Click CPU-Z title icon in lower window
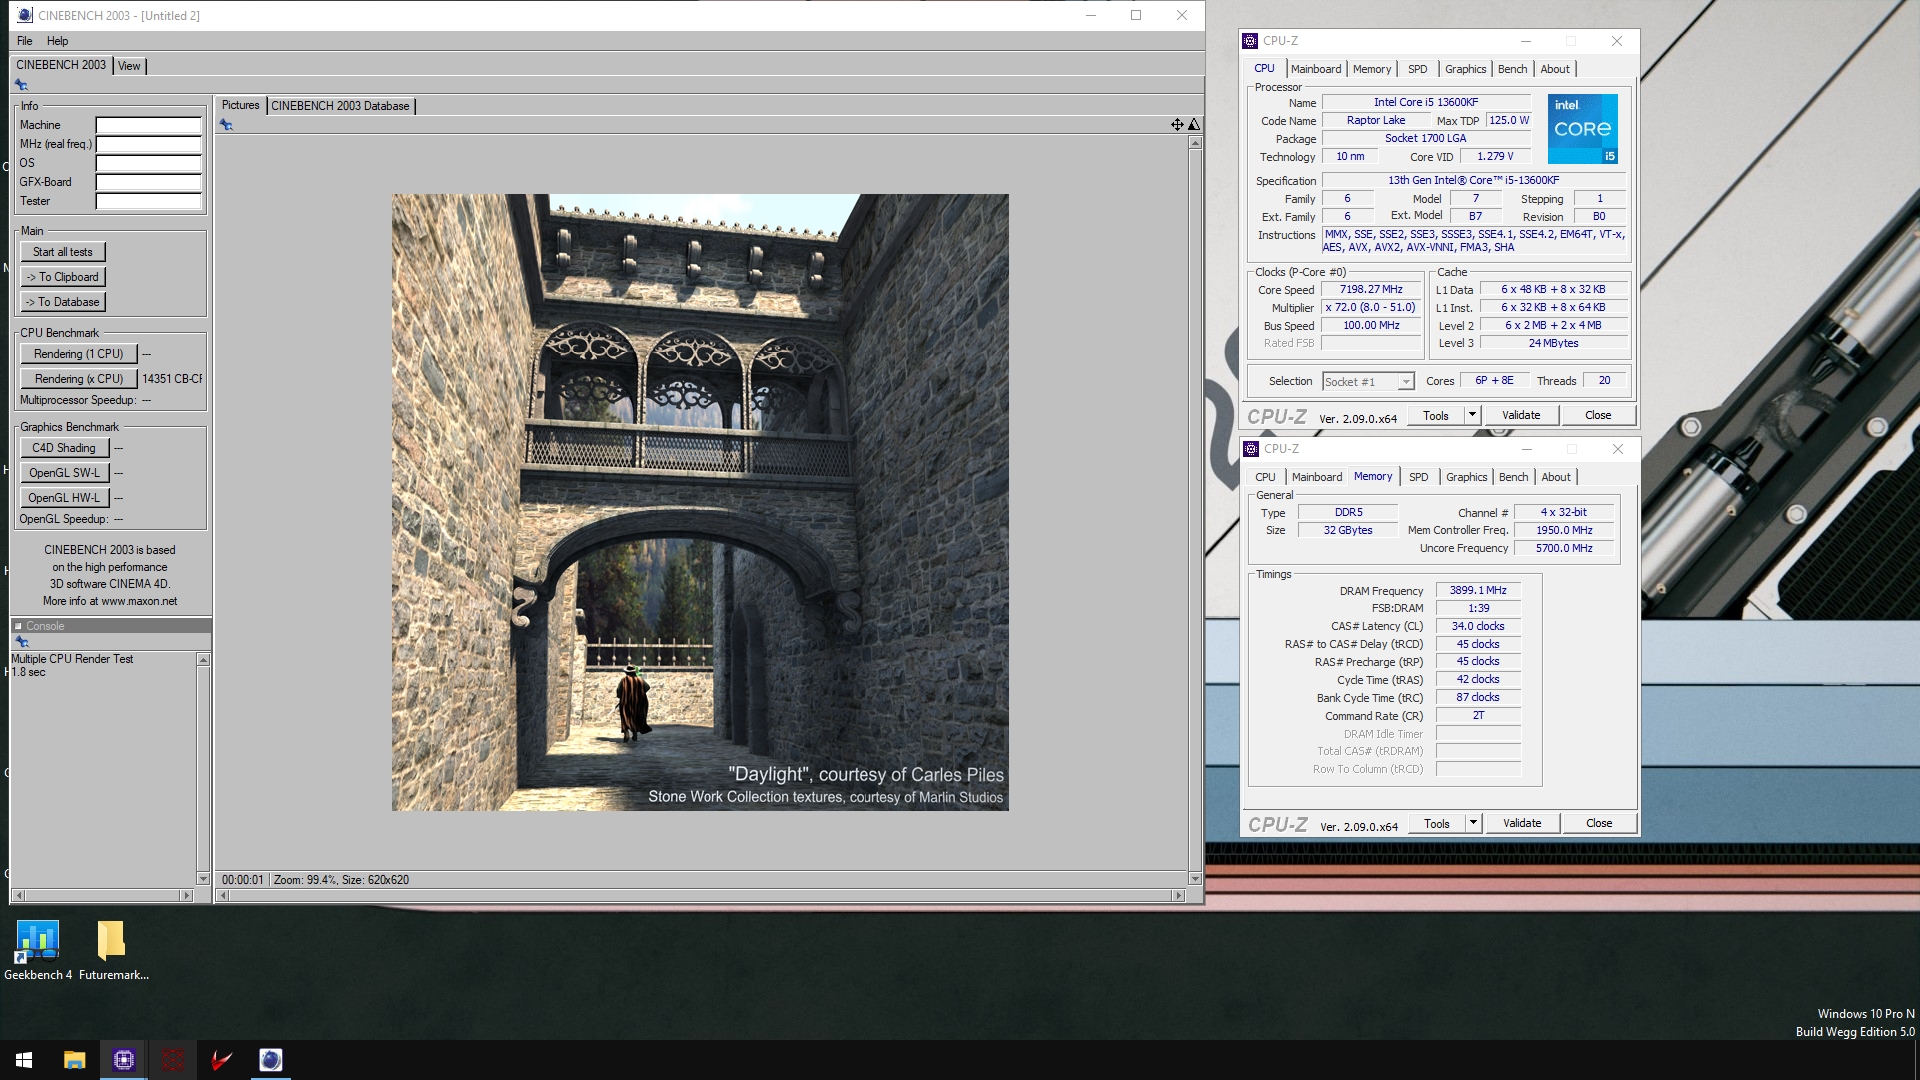 pos(1251,449)
